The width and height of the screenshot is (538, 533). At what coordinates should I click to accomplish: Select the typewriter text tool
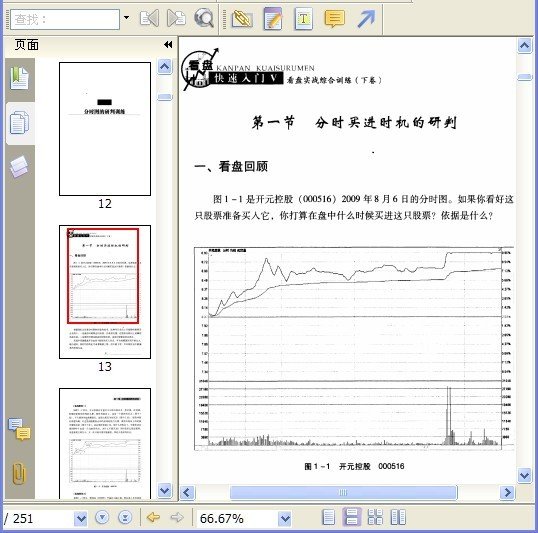[x=303, y=19]
